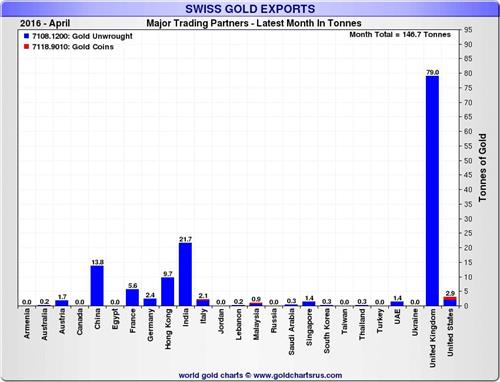Click the Tonnes of Gold axis title
This screenshot has height=382, width=500.
(x=483, y=168)
